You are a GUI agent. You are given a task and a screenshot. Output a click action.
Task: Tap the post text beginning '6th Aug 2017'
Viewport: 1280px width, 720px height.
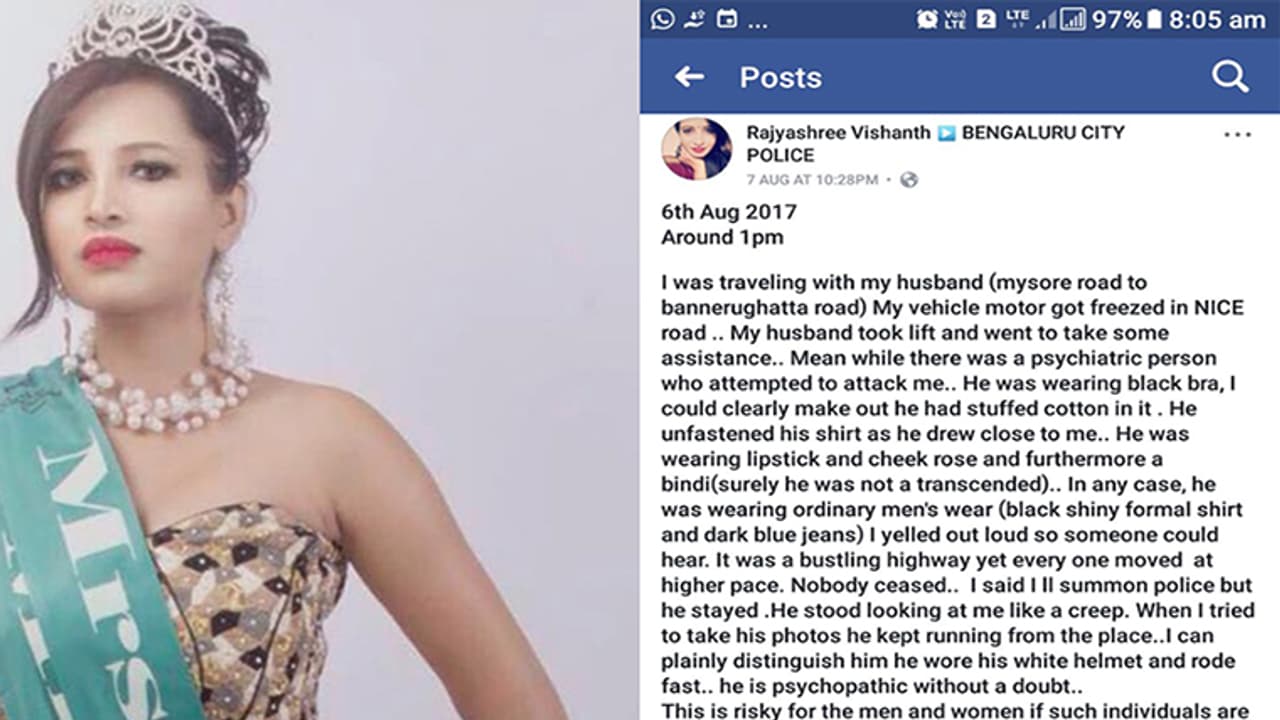729,211
